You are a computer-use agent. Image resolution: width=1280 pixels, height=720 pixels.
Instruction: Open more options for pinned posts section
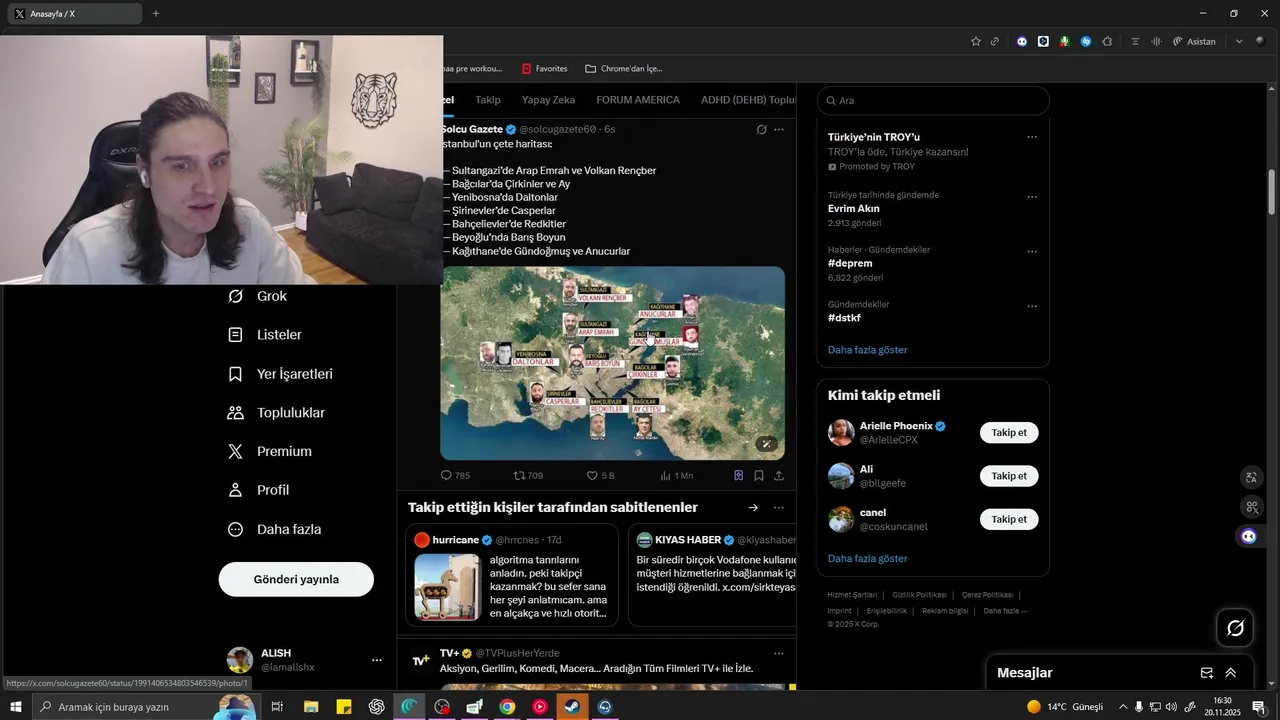pos(779,508)
